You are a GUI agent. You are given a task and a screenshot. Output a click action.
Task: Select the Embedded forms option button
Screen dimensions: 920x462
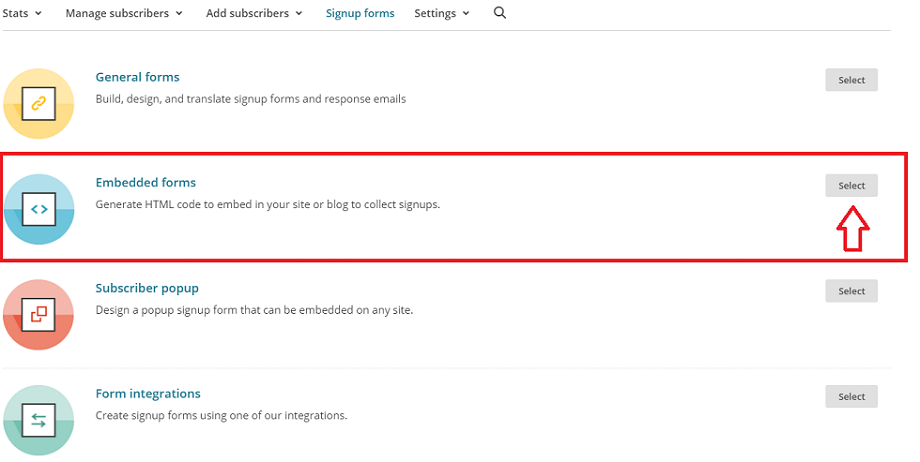pos(851,186)
